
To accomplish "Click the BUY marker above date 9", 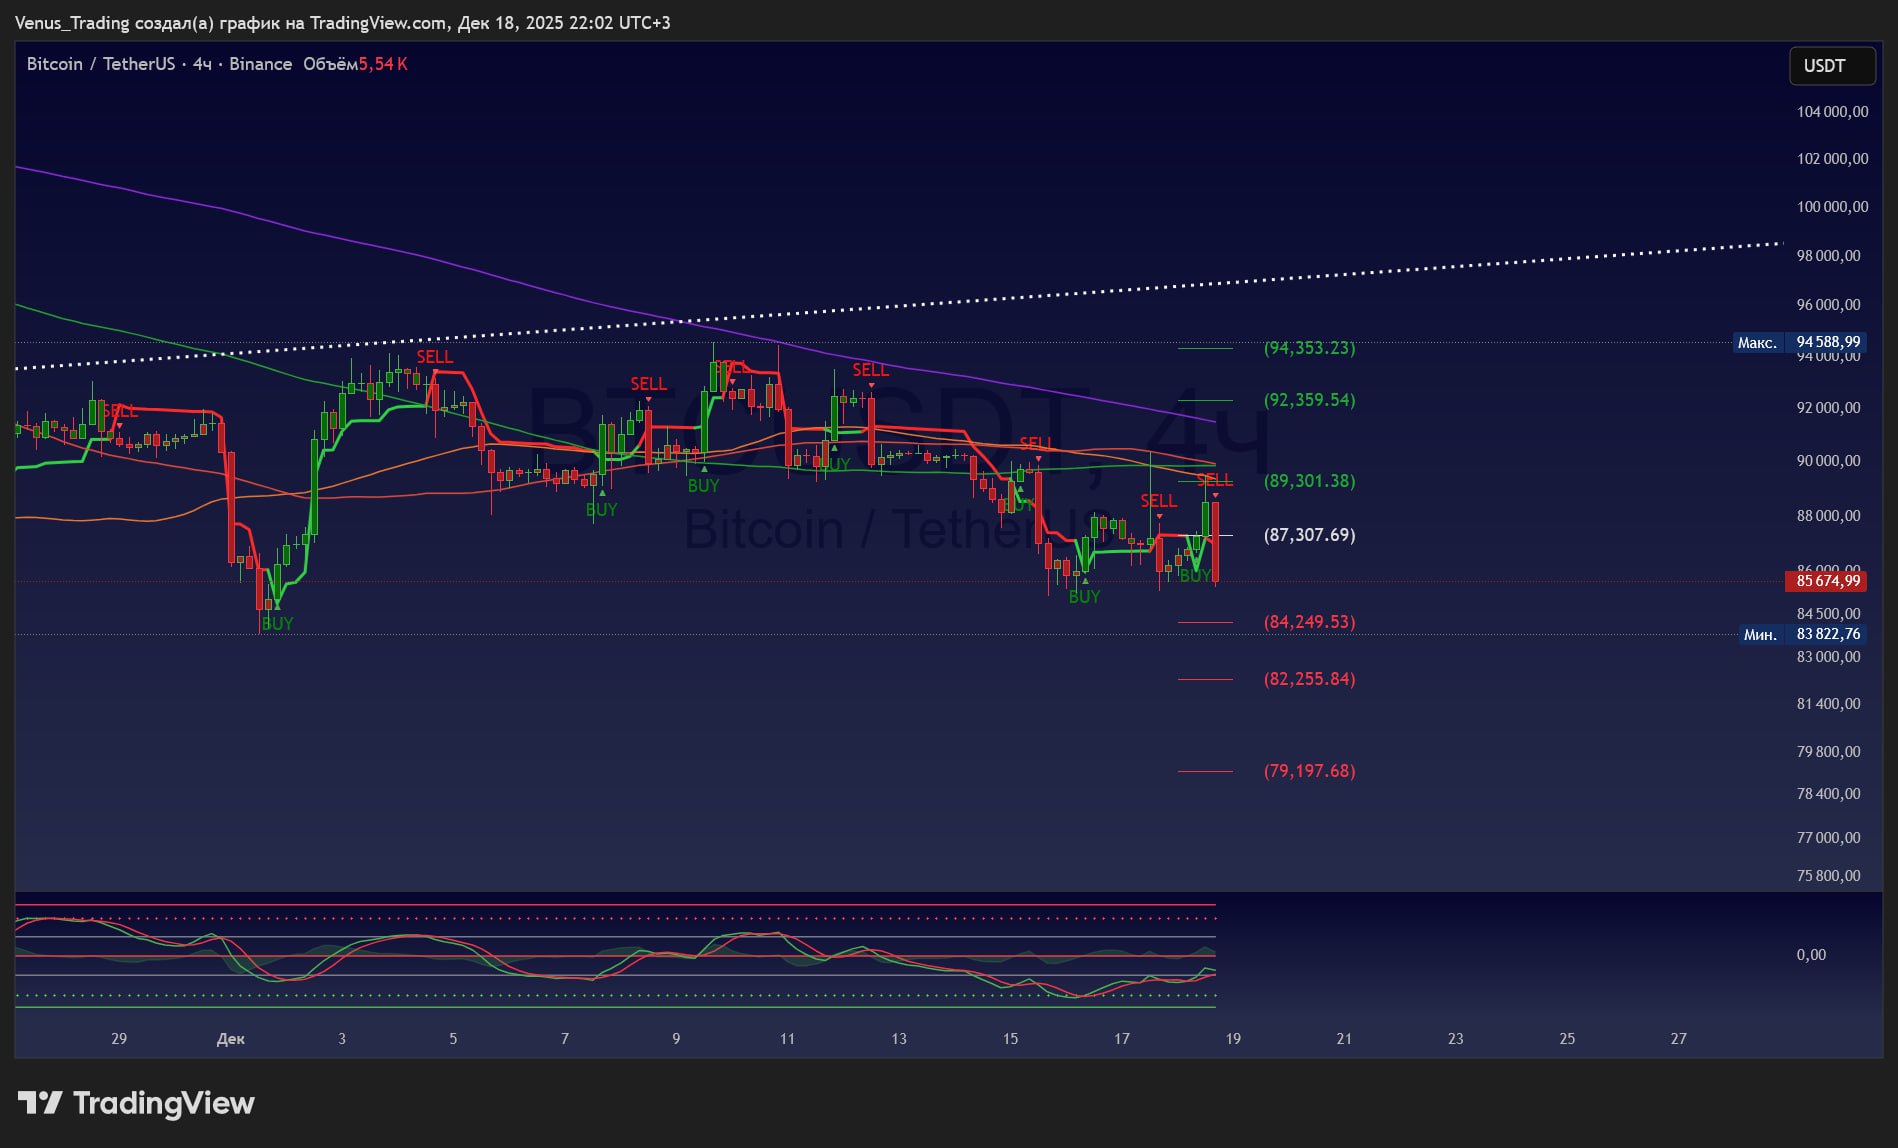I will point(703,486).
